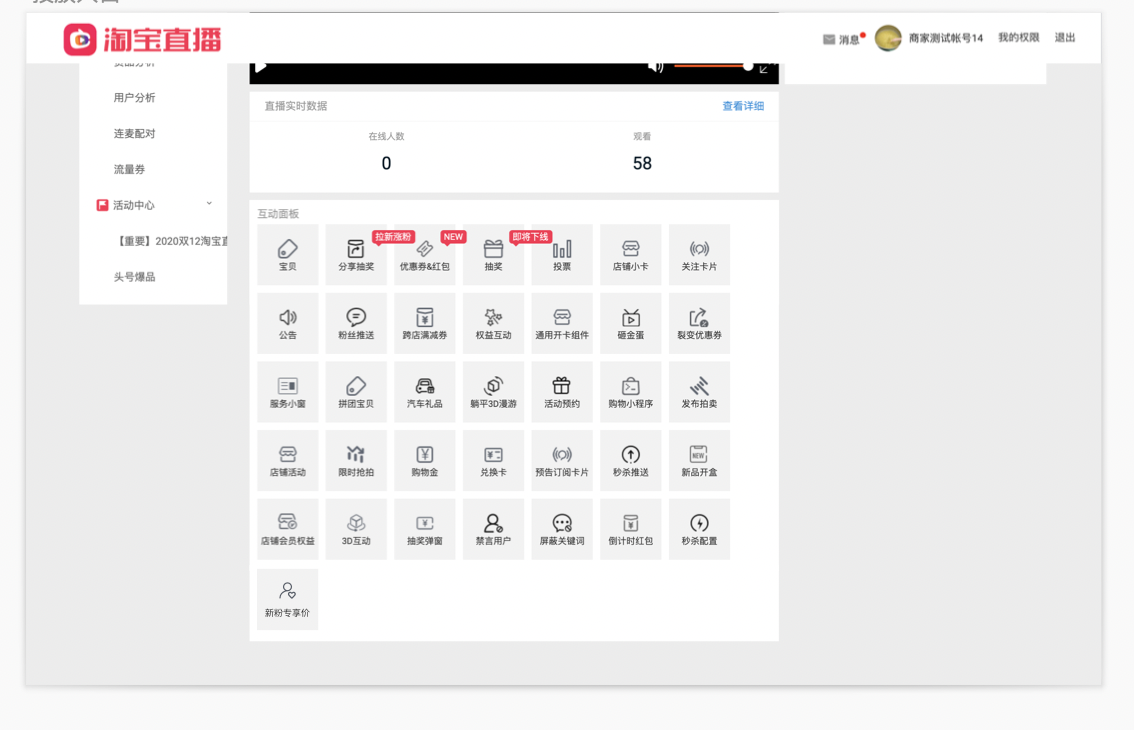Mute the video player volume icon
This screenshot has height=730, width=1134.
(x=655, y=67)
